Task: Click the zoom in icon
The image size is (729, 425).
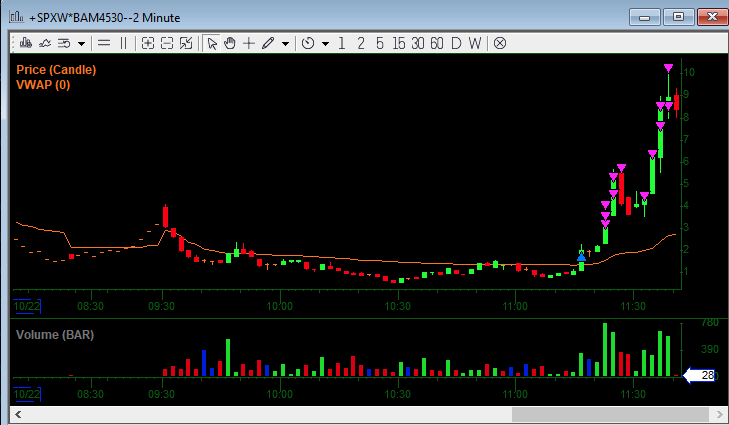Action: [x=148, y=43]
